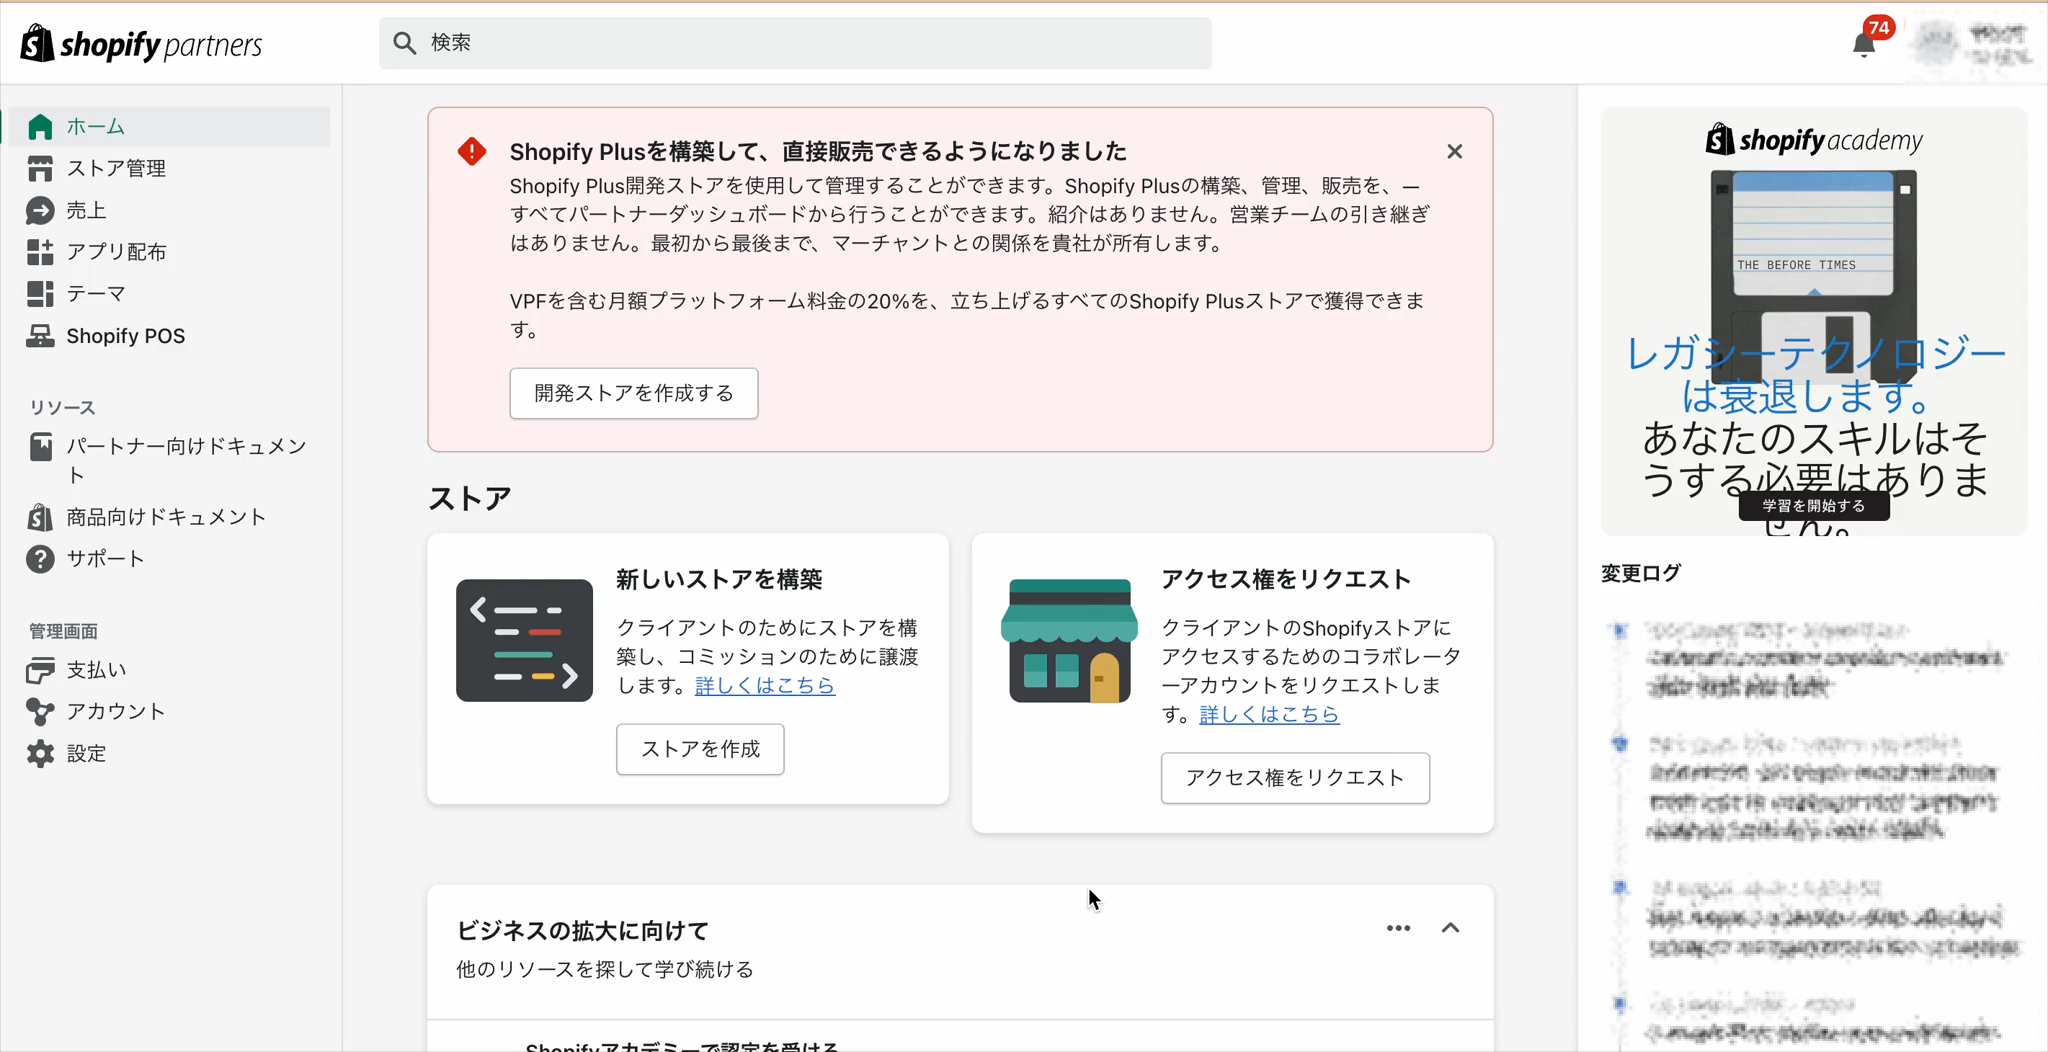Click the サポート question mark icon
Image resolution: width=2048 pixels, height=1052 pixels.
(40, 559)
